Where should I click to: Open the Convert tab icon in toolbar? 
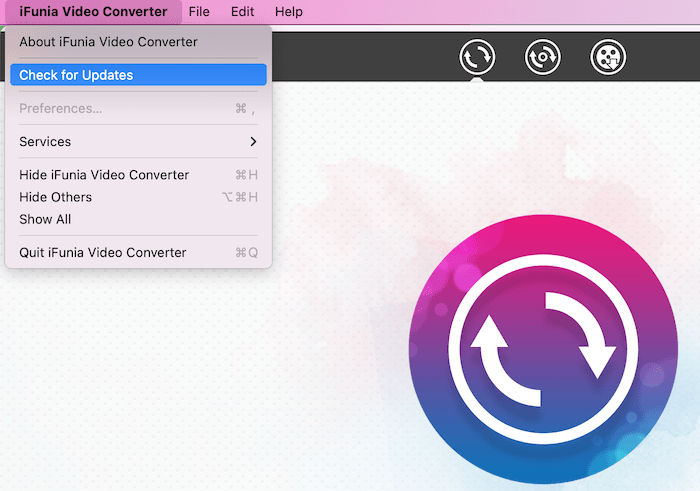[477, 57]
